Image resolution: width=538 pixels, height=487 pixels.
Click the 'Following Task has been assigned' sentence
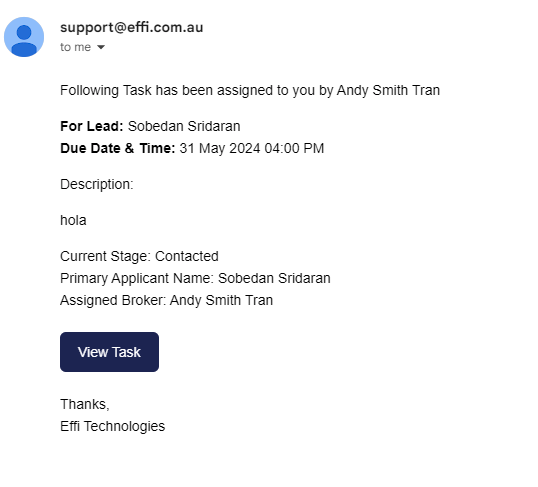(250, 90)
